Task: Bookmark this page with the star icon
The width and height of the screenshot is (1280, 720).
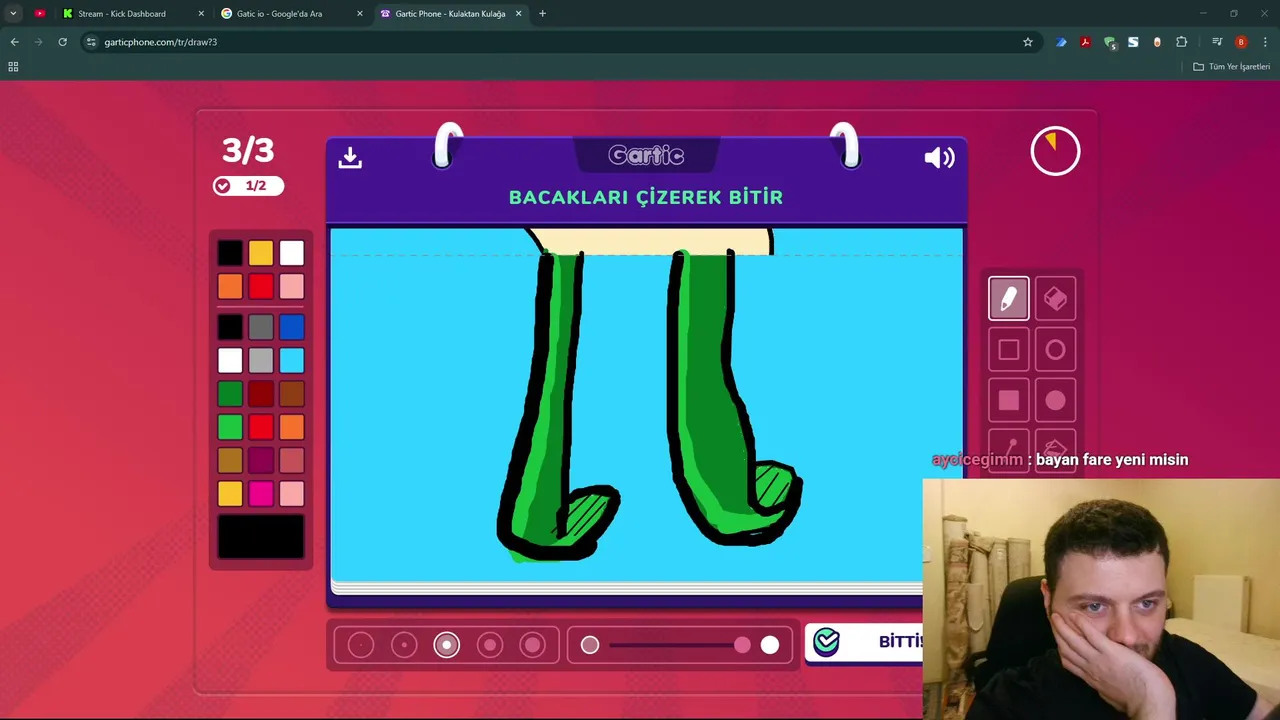Action: [x=1027, y=42]
